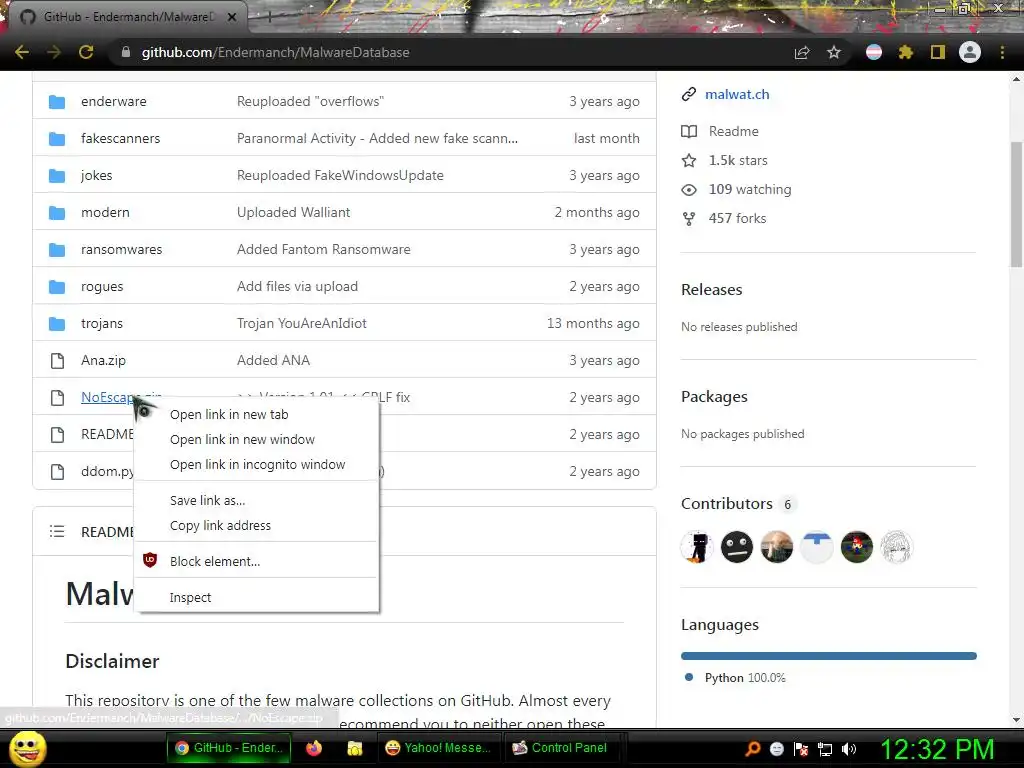
Task: Select Save link as...
Action: click(256, 500)
